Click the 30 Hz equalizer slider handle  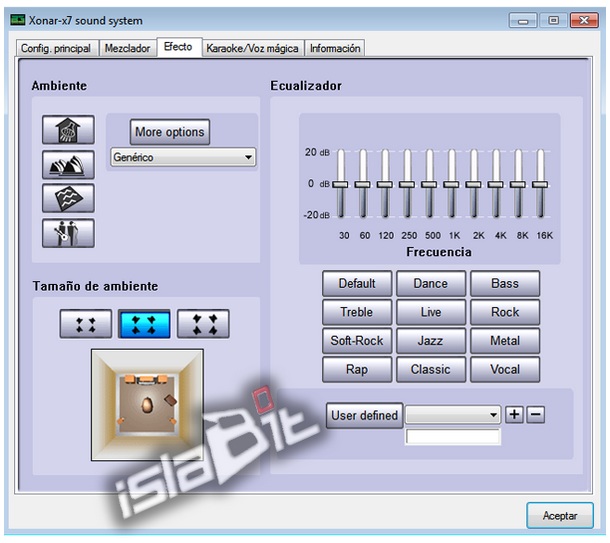340,184
